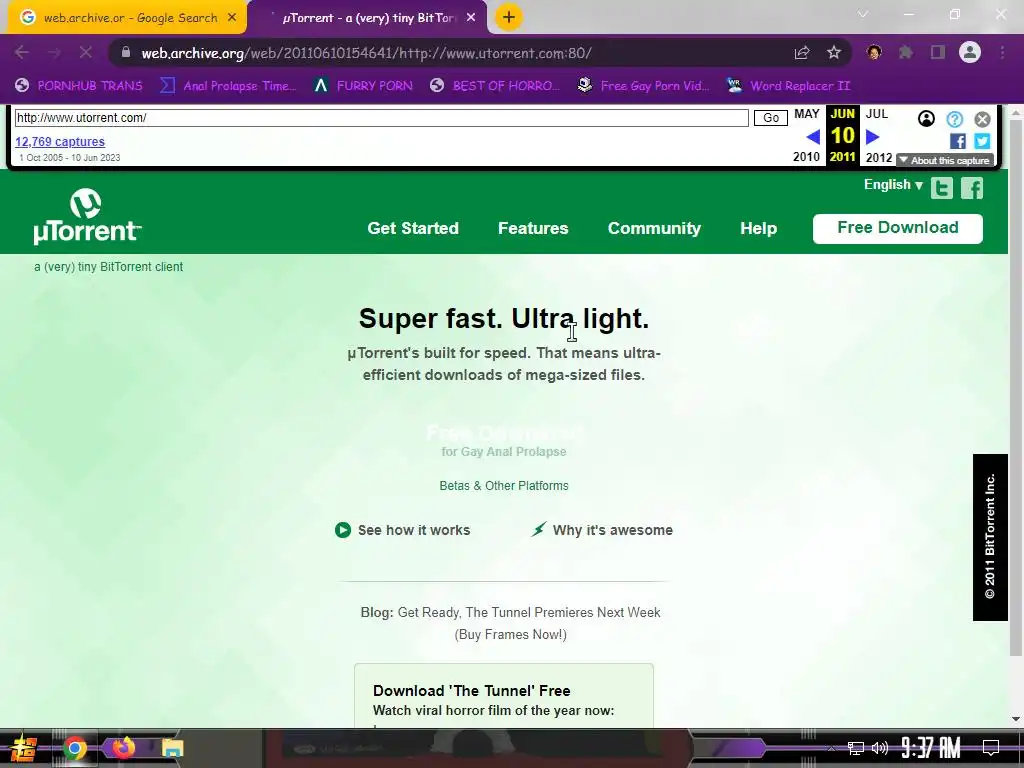Click the See how it works link
1024x768 pixels.
[414, 530]
